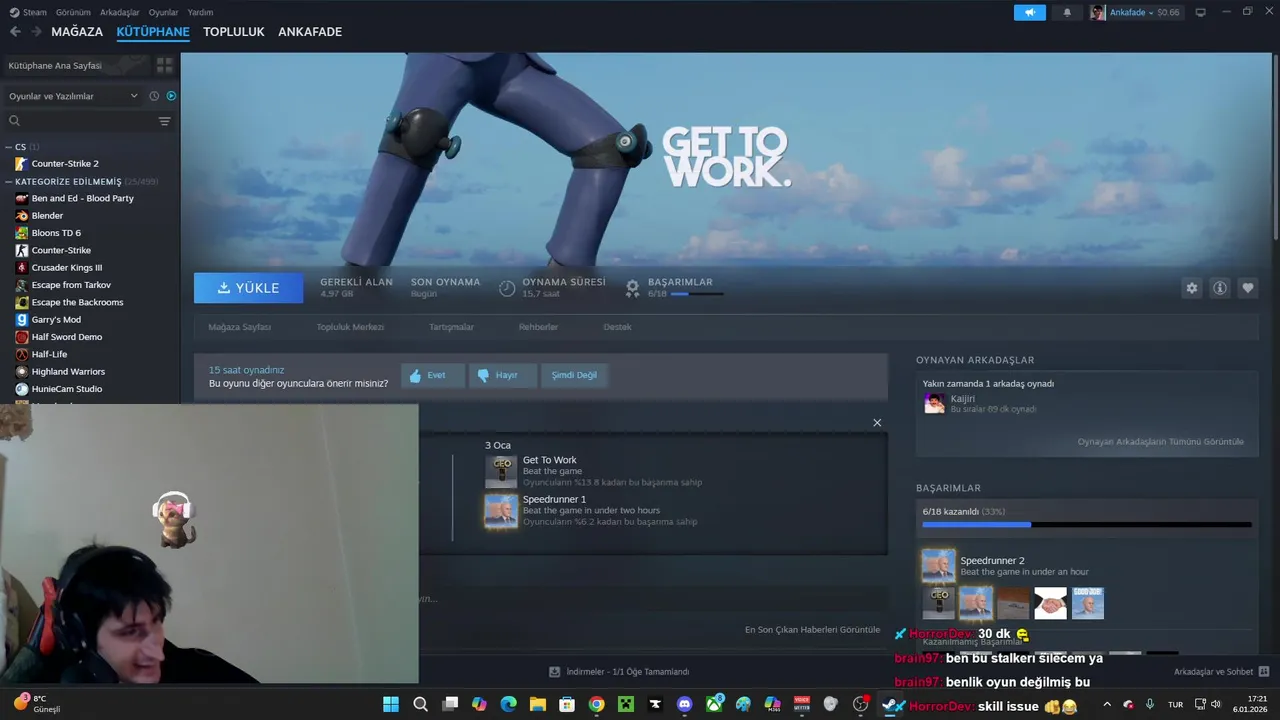Click the achievements progress bar
1280x720 pixels.
1087,524
